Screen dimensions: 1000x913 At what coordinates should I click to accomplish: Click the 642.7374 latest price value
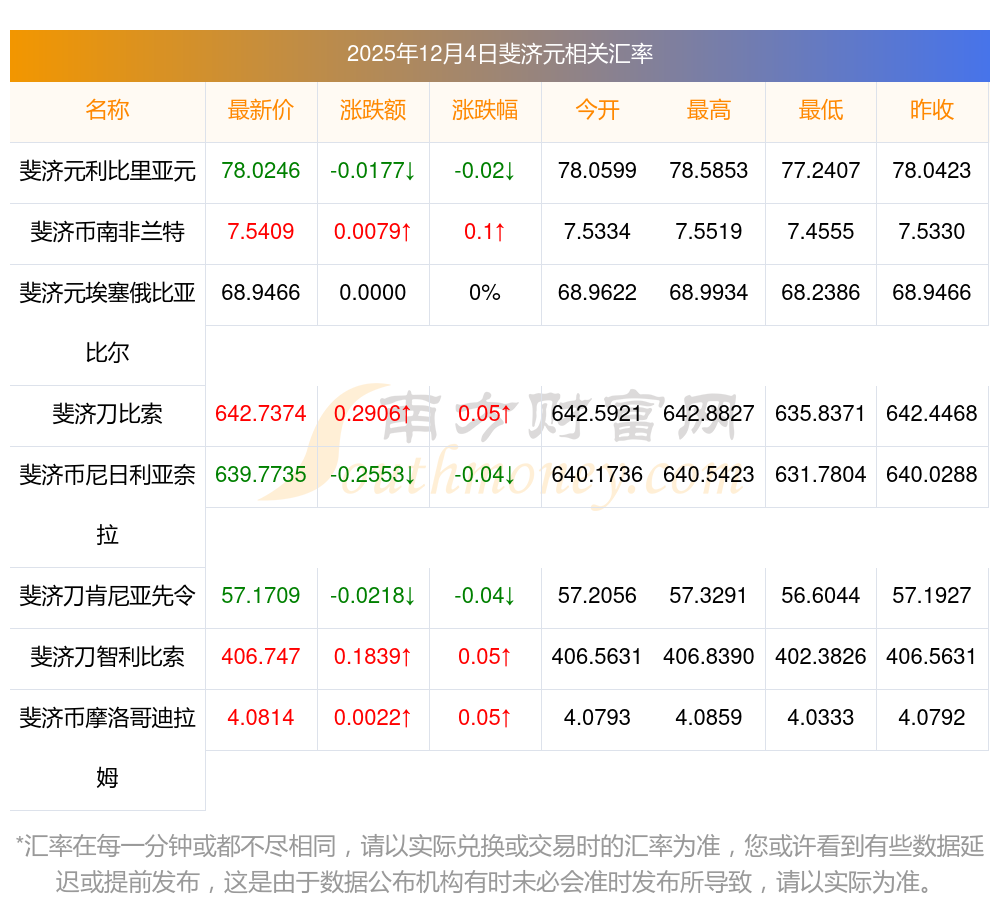tap(260, 414)
